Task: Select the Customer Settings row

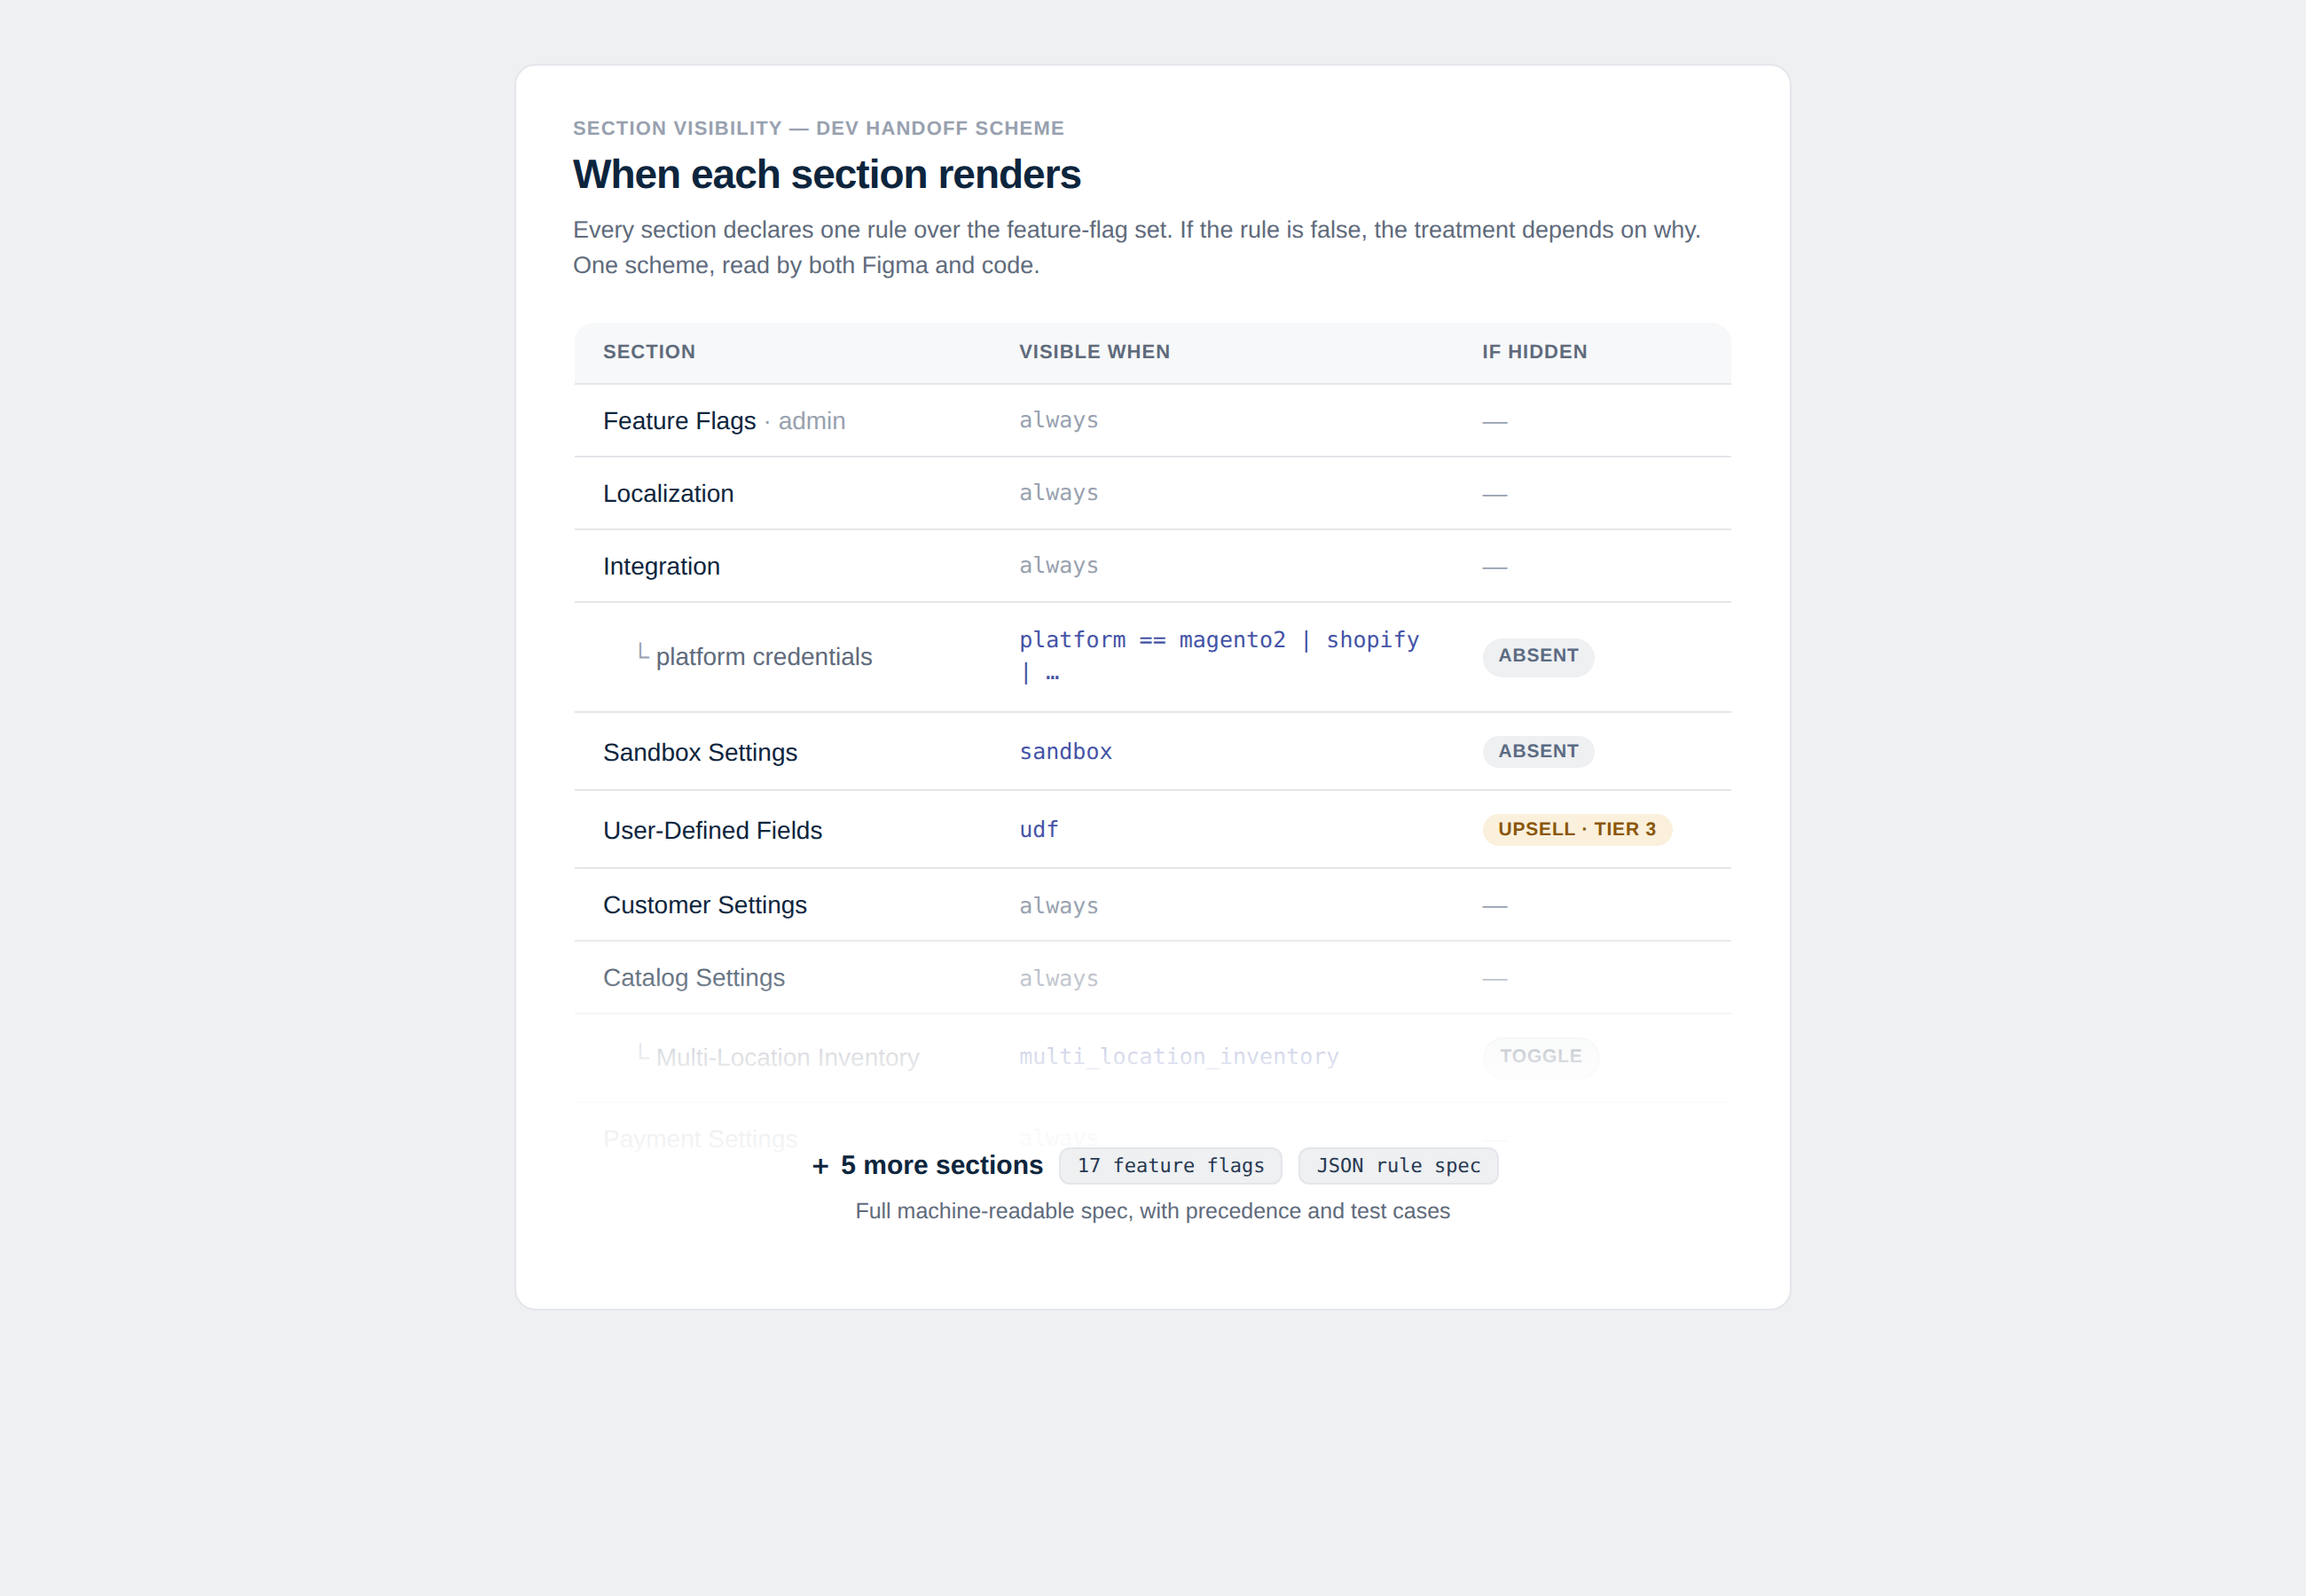Action: (x=1152, y=905)
